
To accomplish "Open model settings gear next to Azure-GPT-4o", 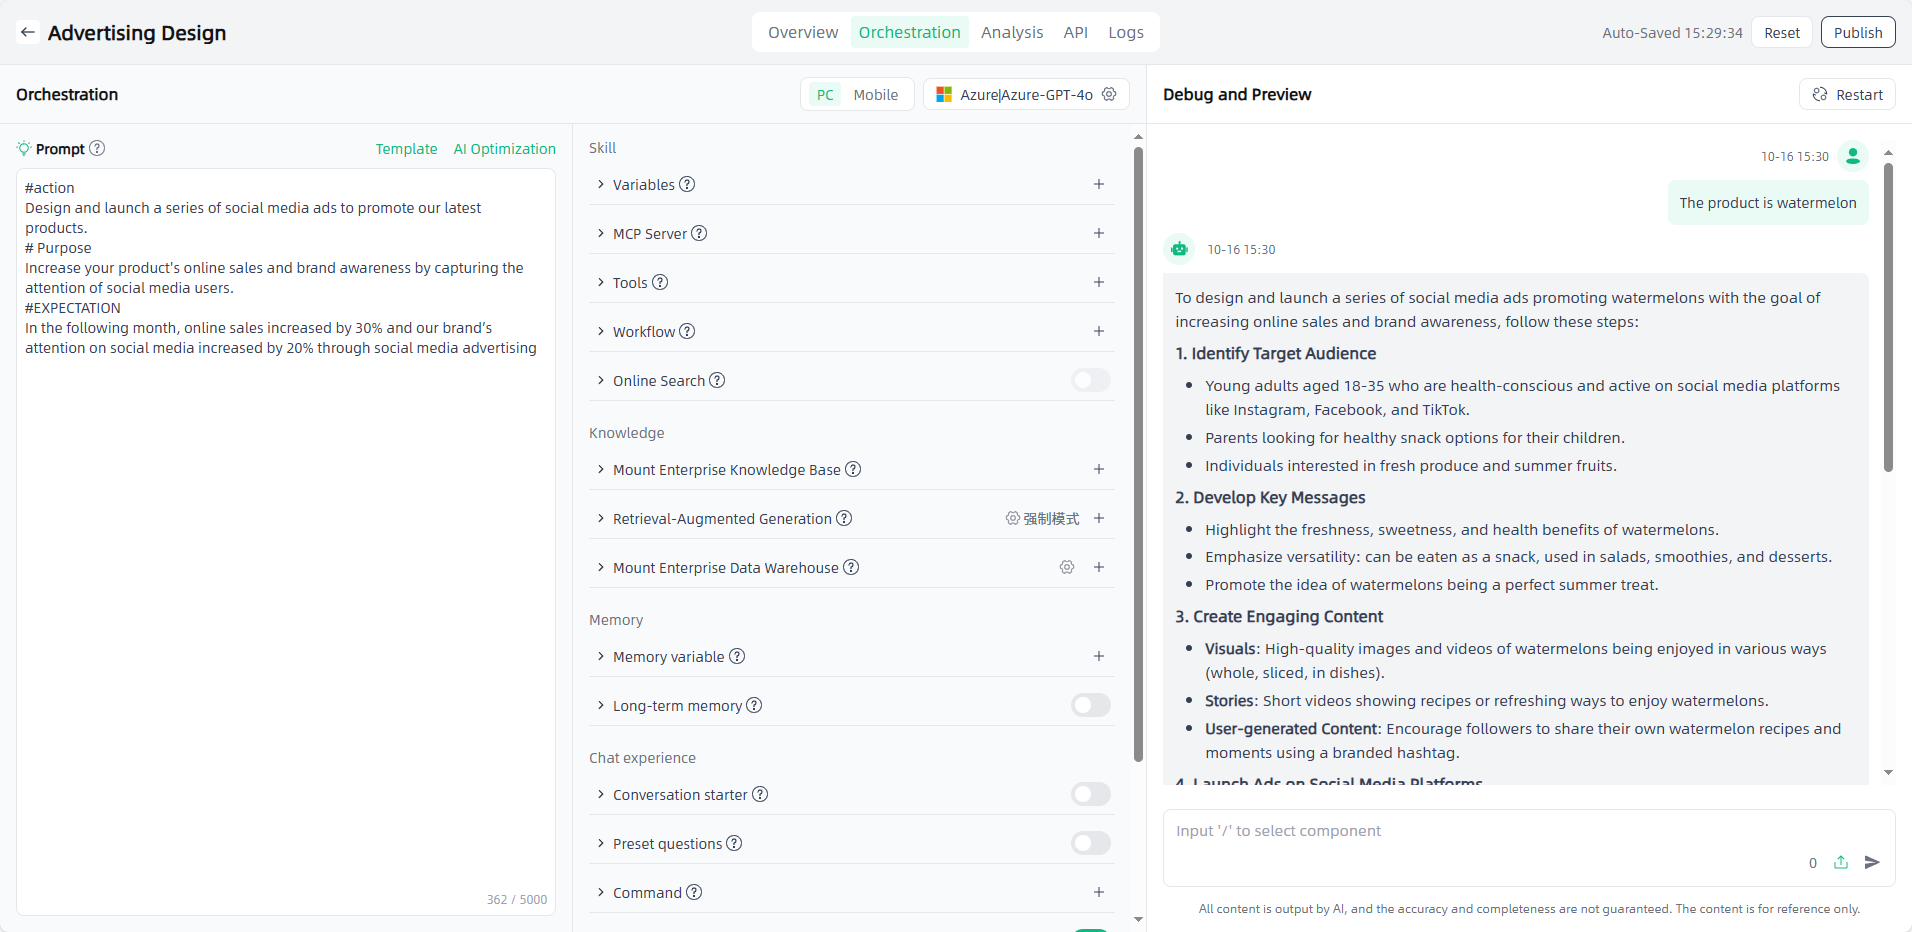I will [1109, 94].
